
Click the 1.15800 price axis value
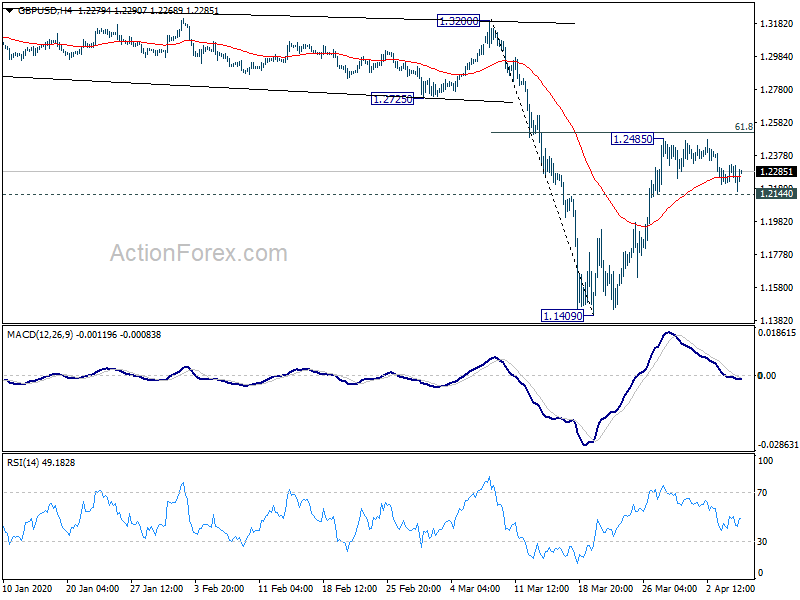coord(777,288)
